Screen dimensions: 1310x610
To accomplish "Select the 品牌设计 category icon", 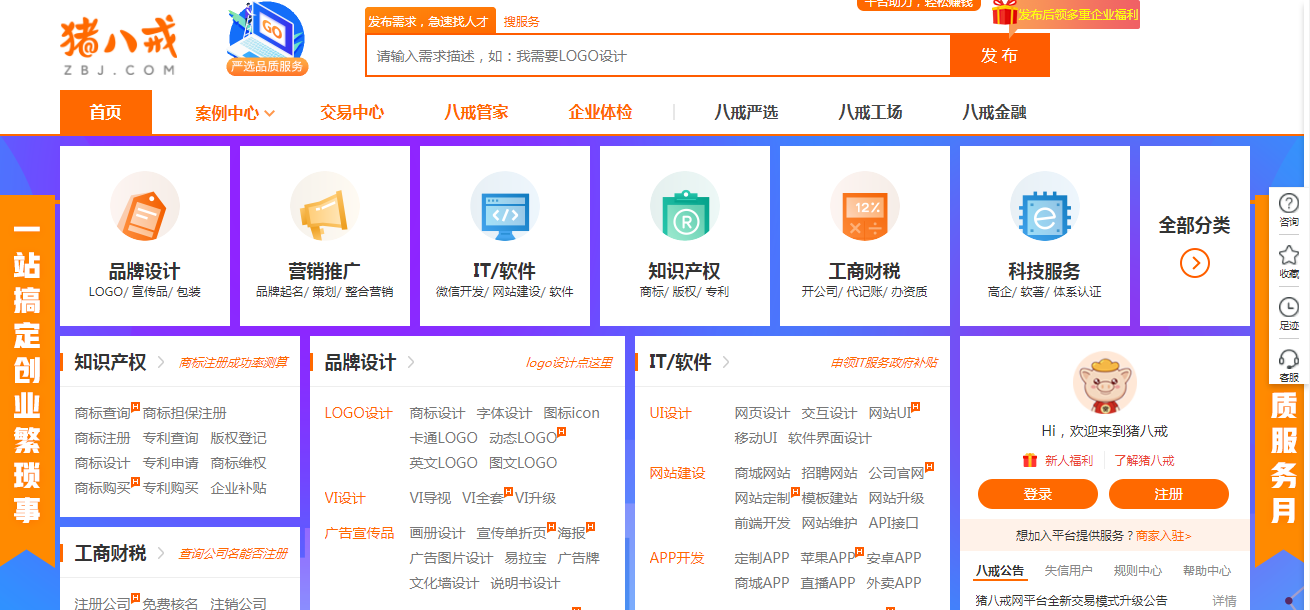I will pos(144,206).
